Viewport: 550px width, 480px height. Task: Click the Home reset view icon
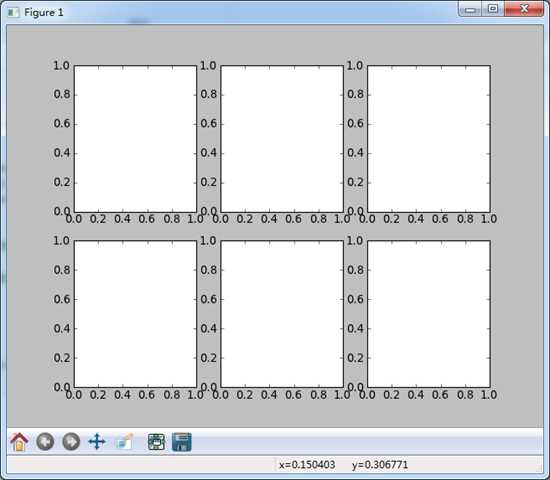(19, 442)
